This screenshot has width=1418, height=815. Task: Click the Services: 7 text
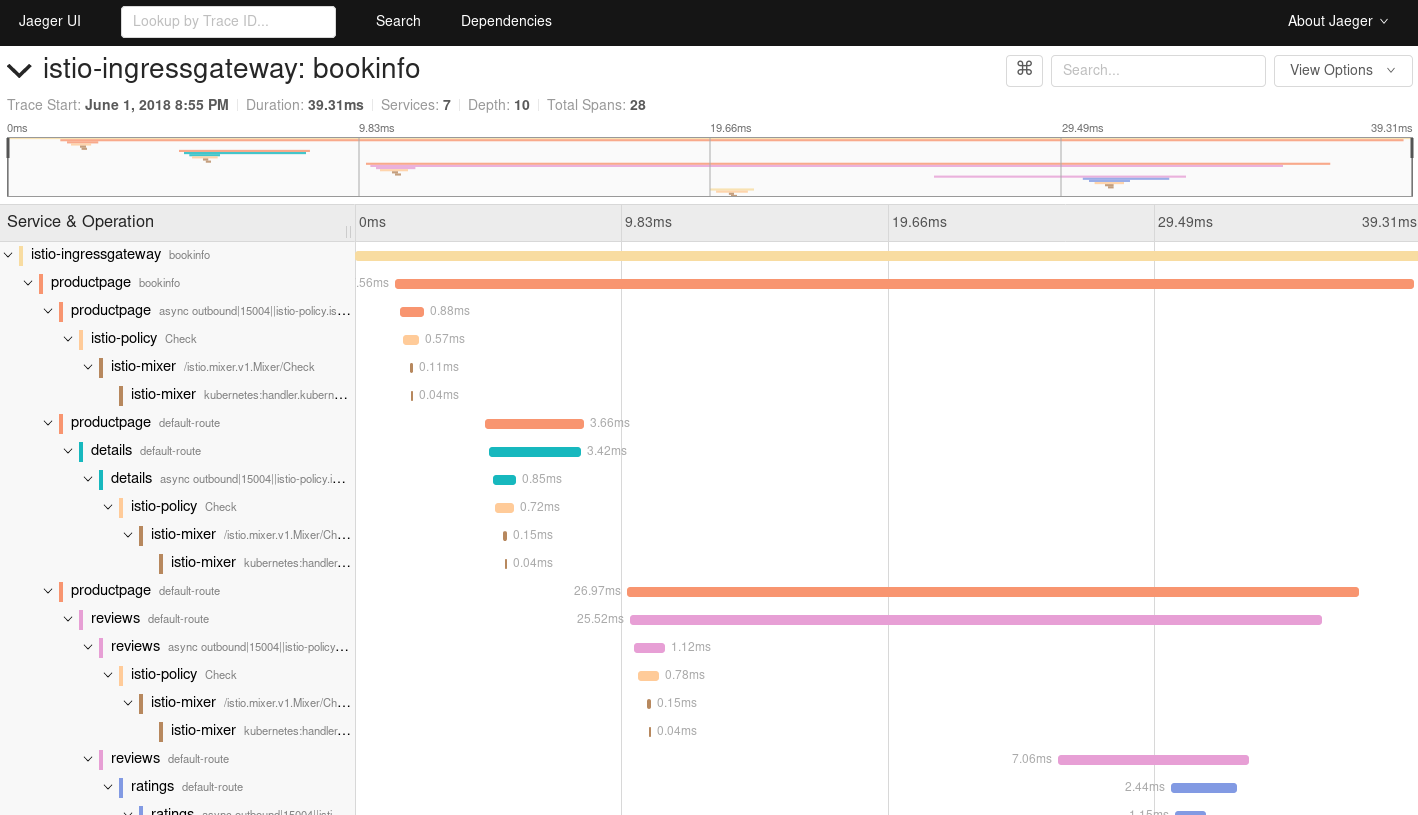[x=415, y=105]
